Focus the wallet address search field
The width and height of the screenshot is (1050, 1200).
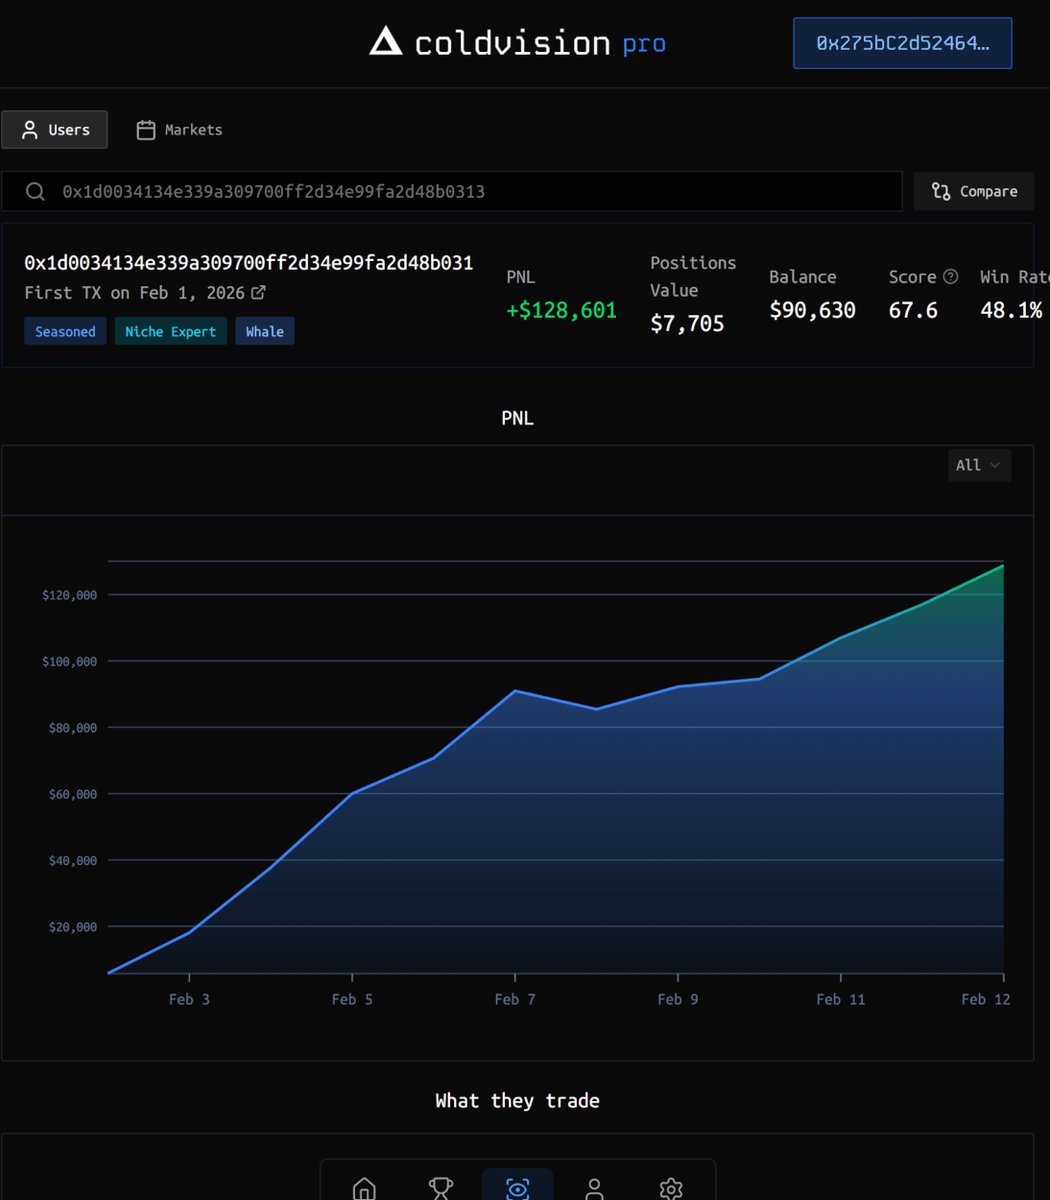pyautogui.click(x=452, y=191)
